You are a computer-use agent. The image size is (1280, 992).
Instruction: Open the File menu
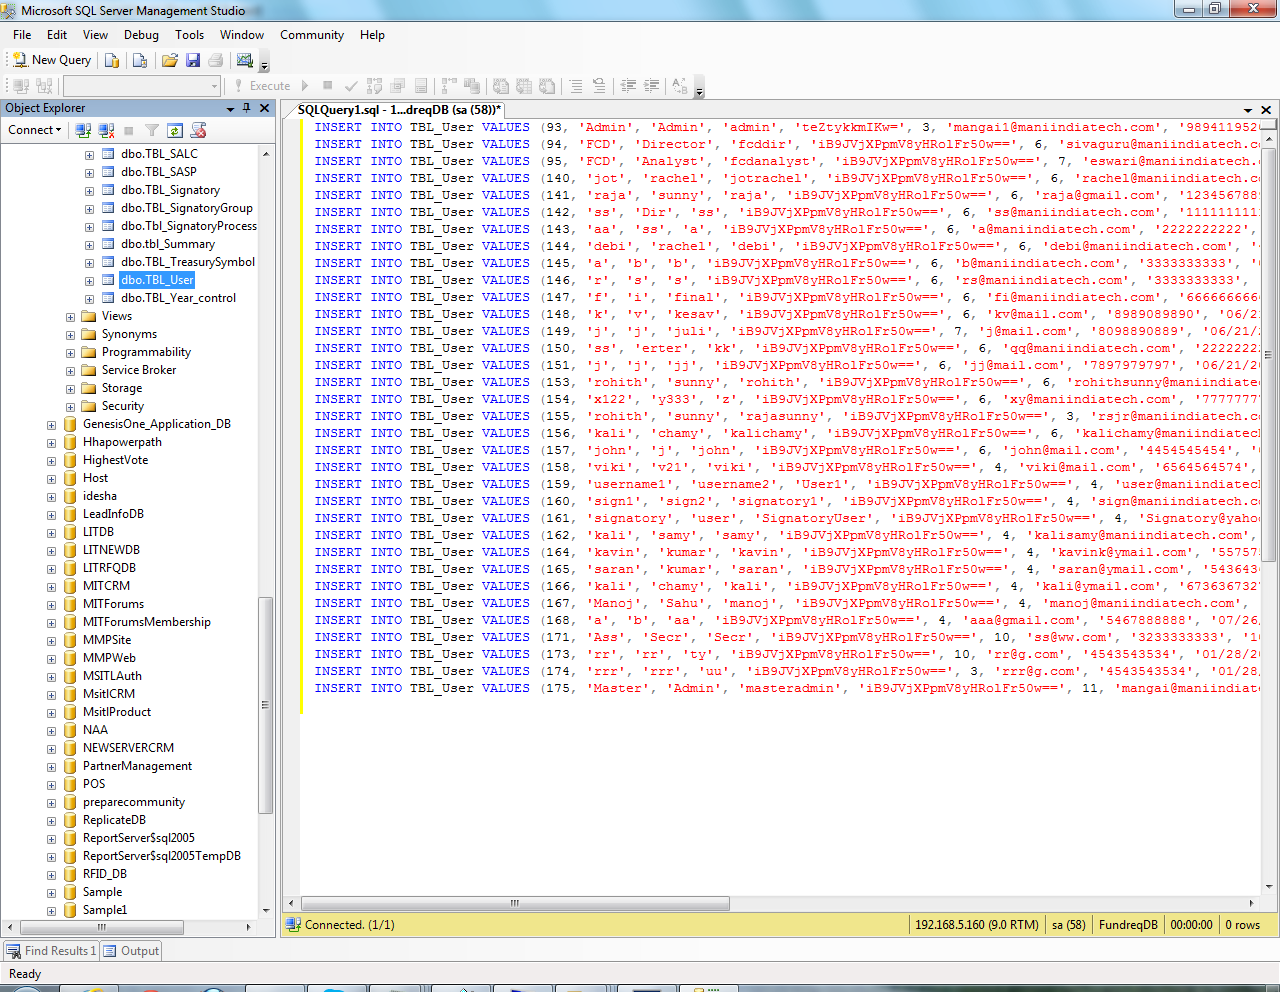click(x=22, y=35)
